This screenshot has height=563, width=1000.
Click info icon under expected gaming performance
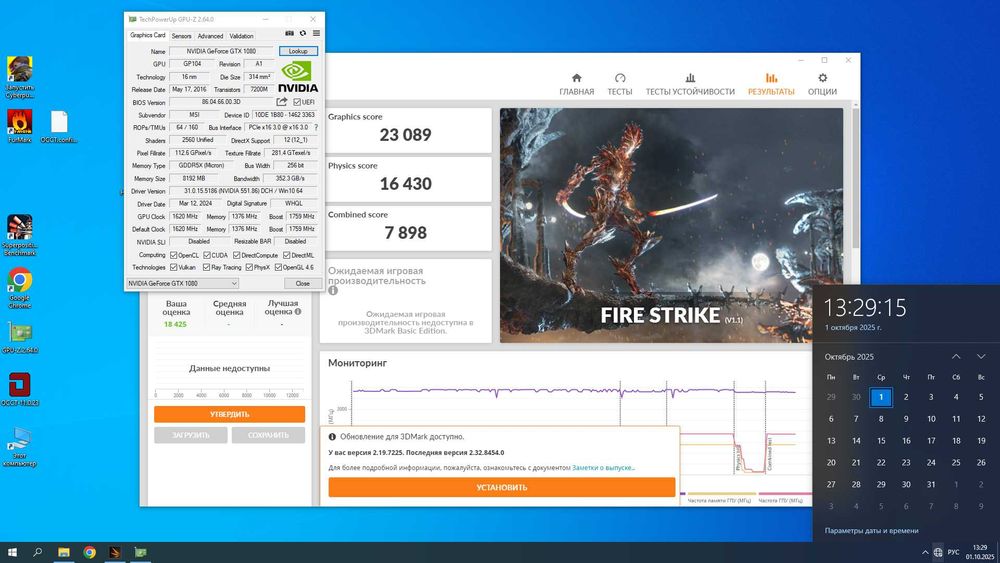point(333,291)
